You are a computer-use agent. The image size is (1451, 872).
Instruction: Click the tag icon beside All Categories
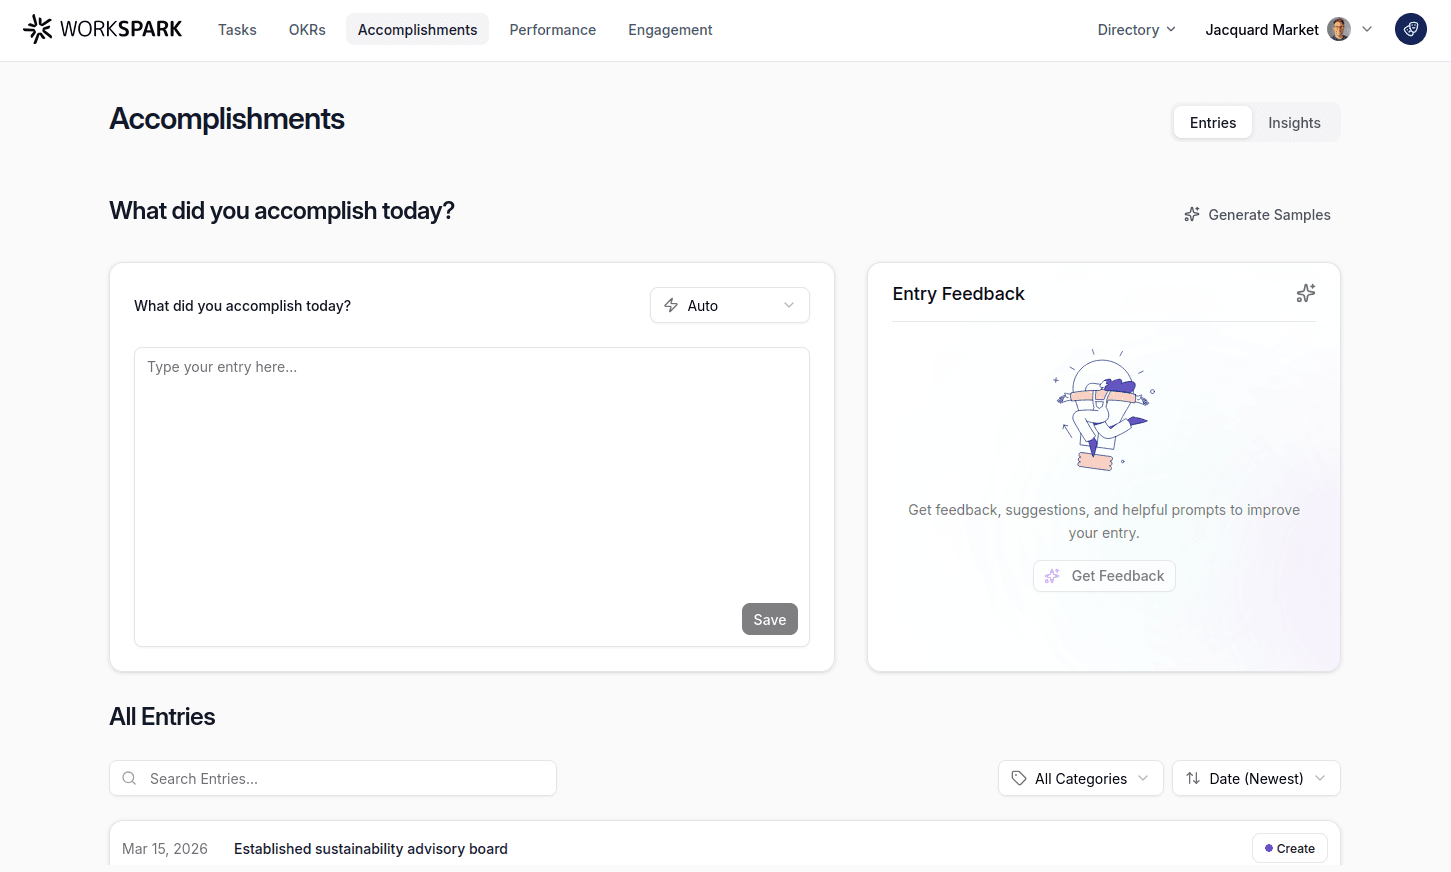[x=1020, y=778]
